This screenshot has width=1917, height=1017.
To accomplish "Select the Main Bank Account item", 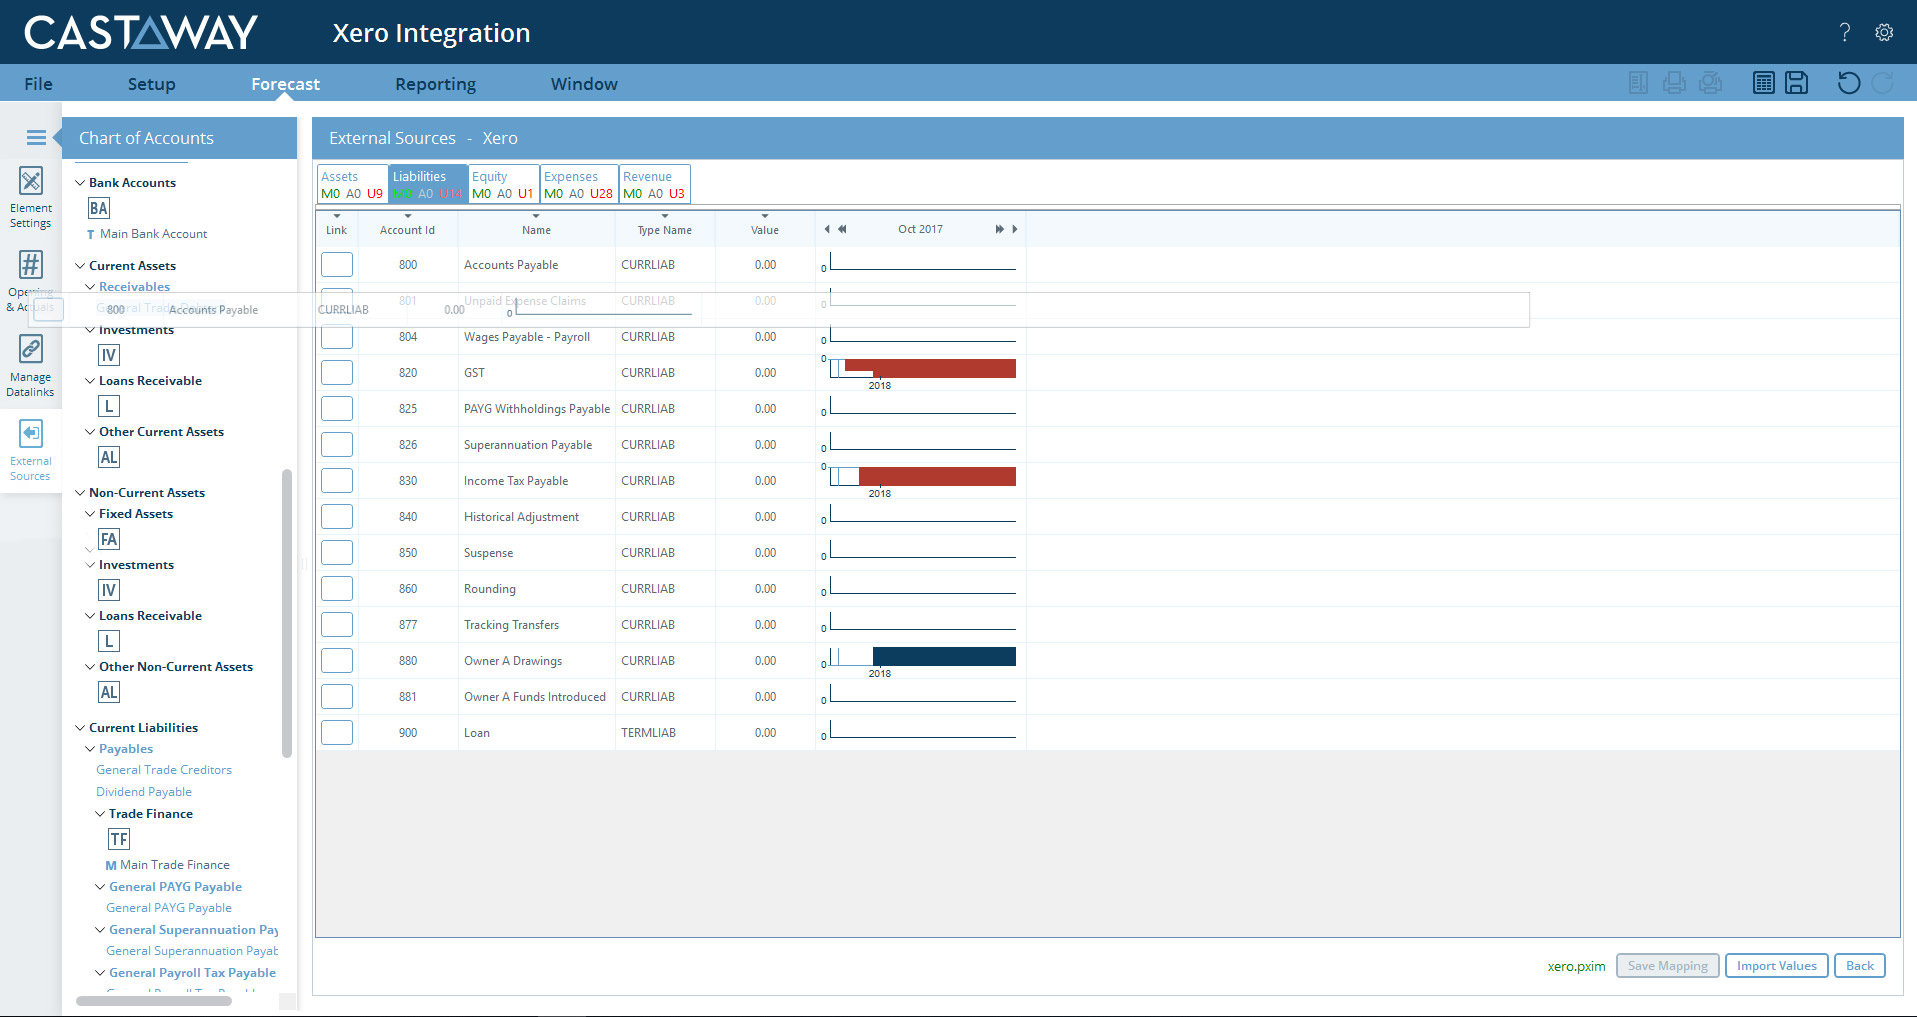I will pyautogui.click(x=154, y=234).
